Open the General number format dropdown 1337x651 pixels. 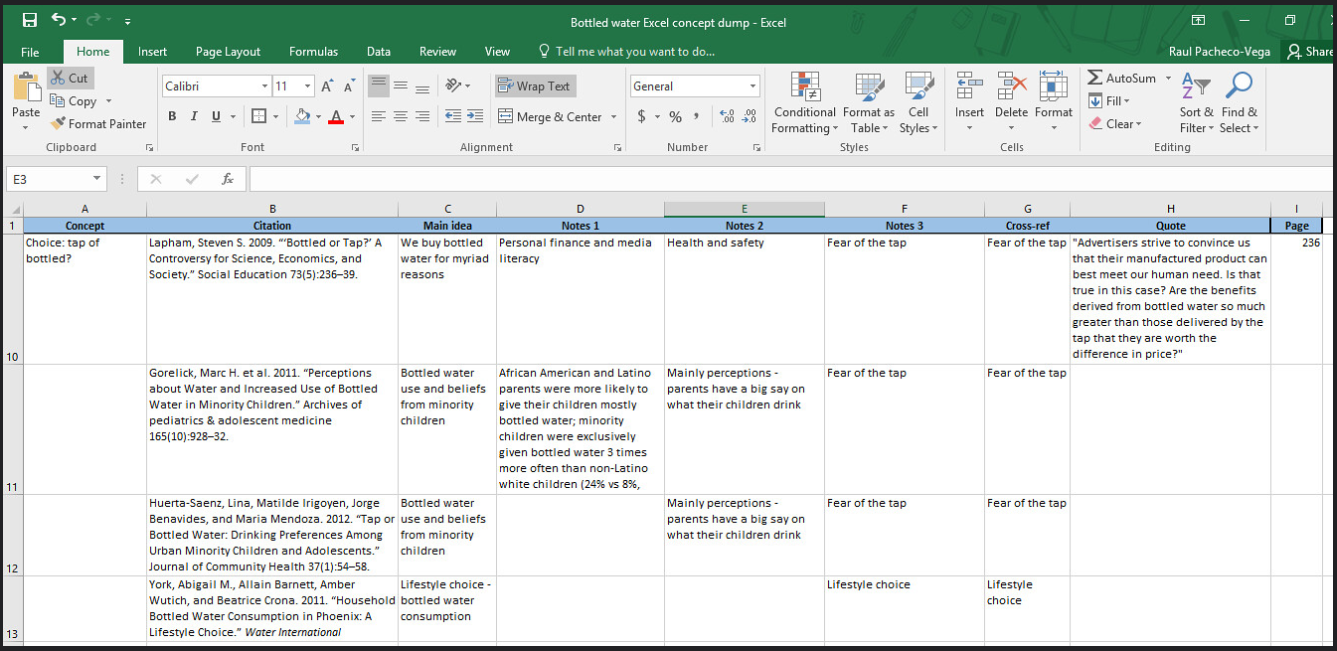tap(752, 87)
